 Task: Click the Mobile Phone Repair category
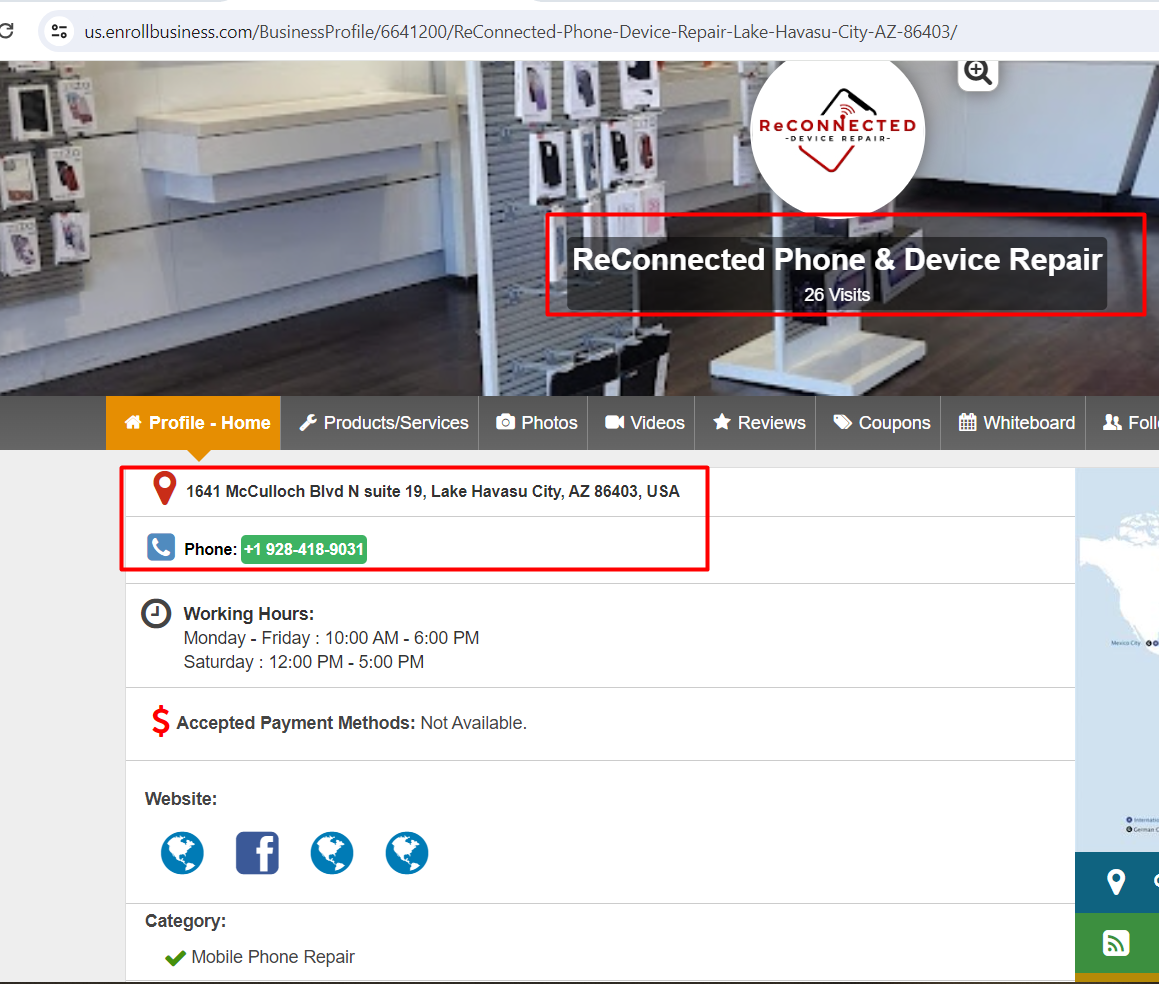pyautogui.click(x=273, y=957)
